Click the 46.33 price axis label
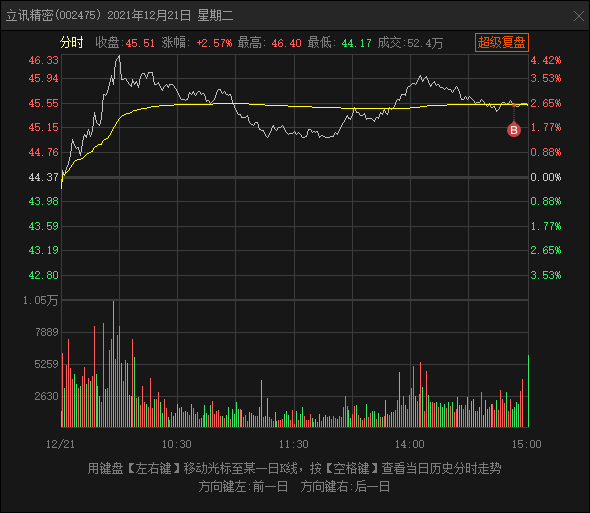 pyautogui.click(x=44, y=60)
